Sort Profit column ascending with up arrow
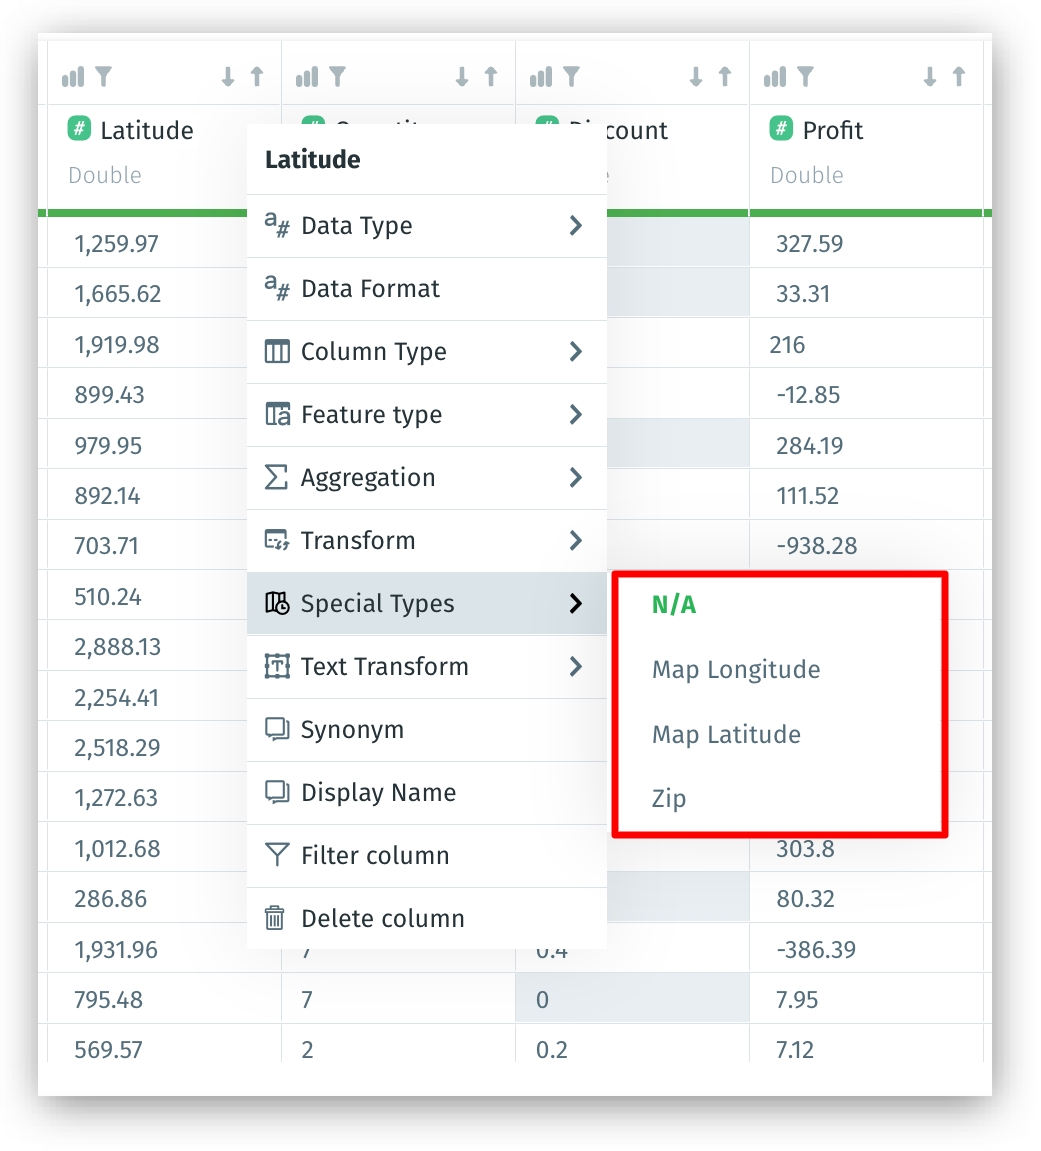 point(959,77)
